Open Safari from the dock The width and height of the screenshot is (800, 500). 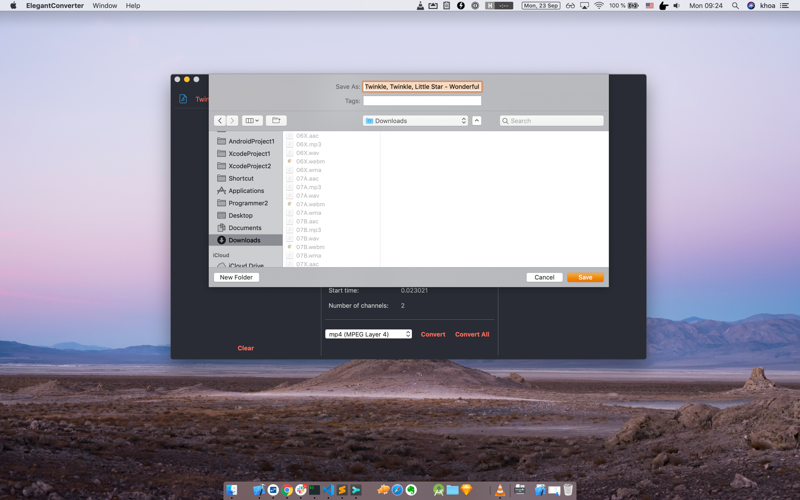coord(397,490)
